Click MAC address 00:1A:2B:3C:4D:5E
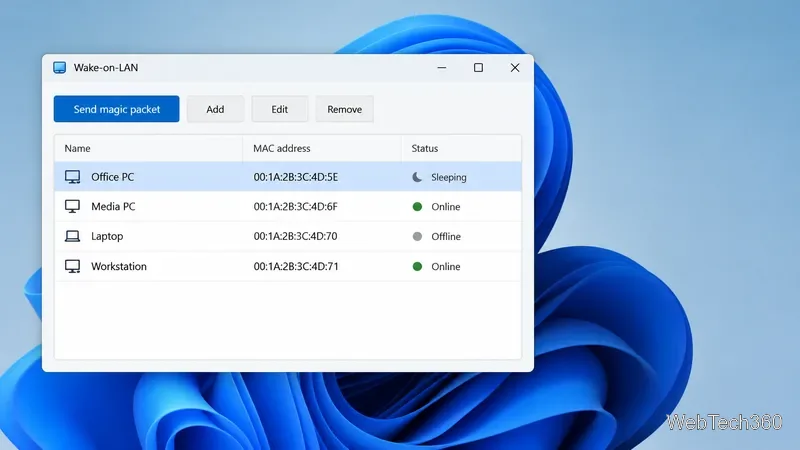The width and height of the screenshot is (800, 450). [296, 177]
